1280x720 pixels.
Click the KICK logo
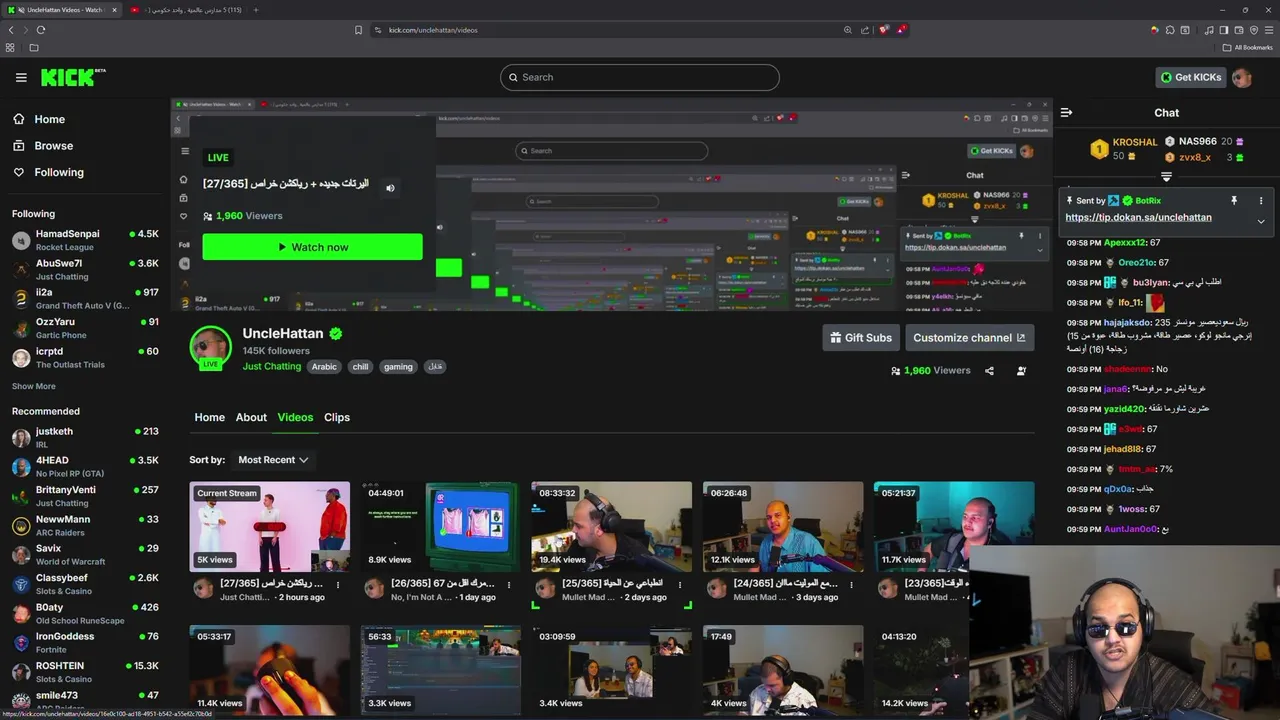(x=73, y=77)
